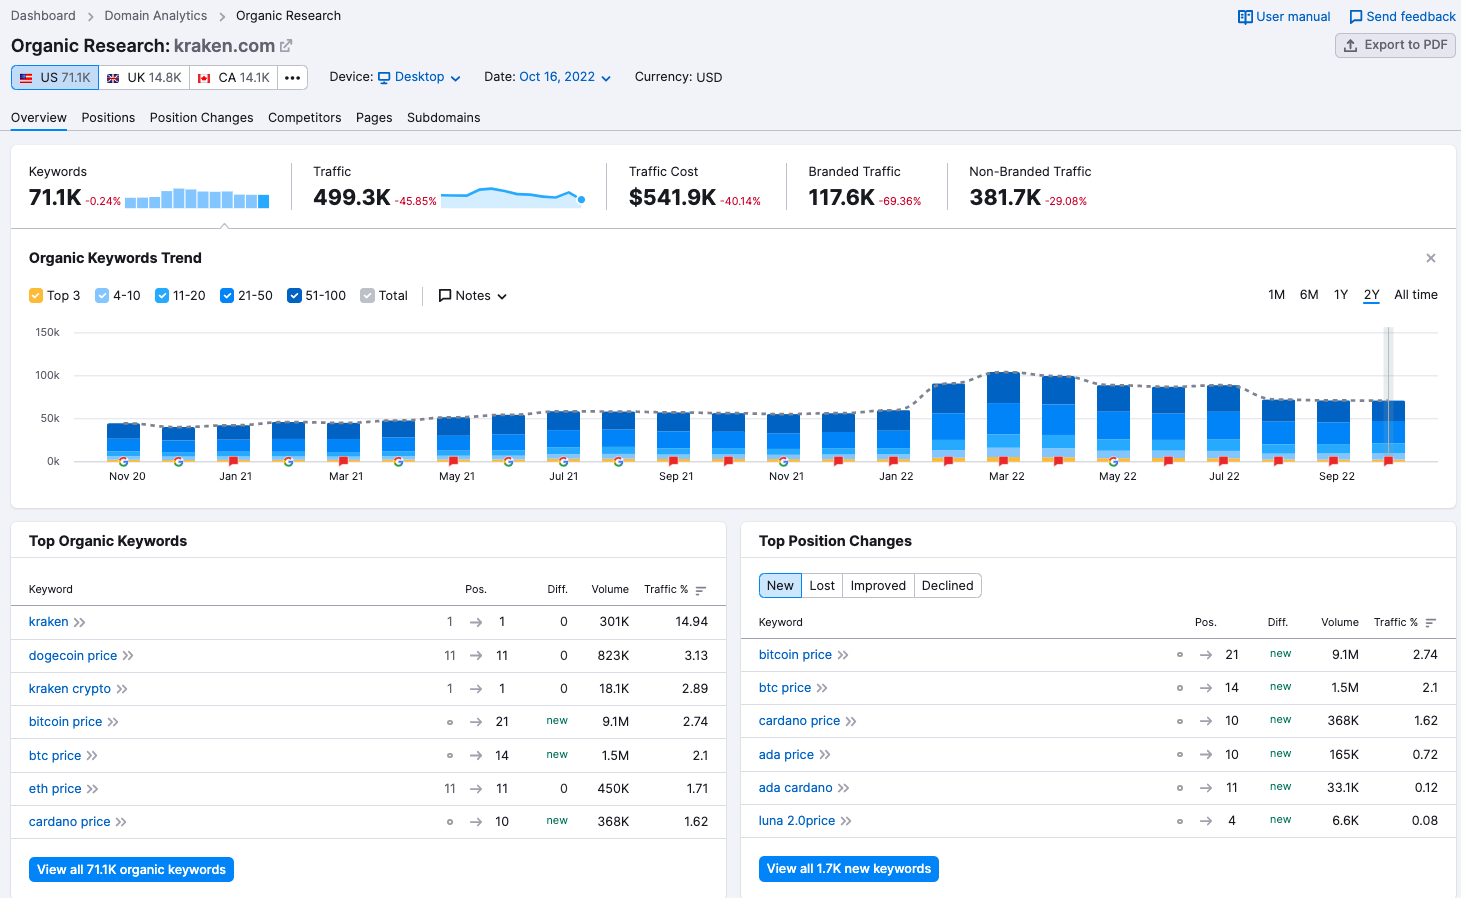This screenshot has width=1461, height=898.
Task: Click the red note flag at Jan 21
Action: tap(233, 462)
